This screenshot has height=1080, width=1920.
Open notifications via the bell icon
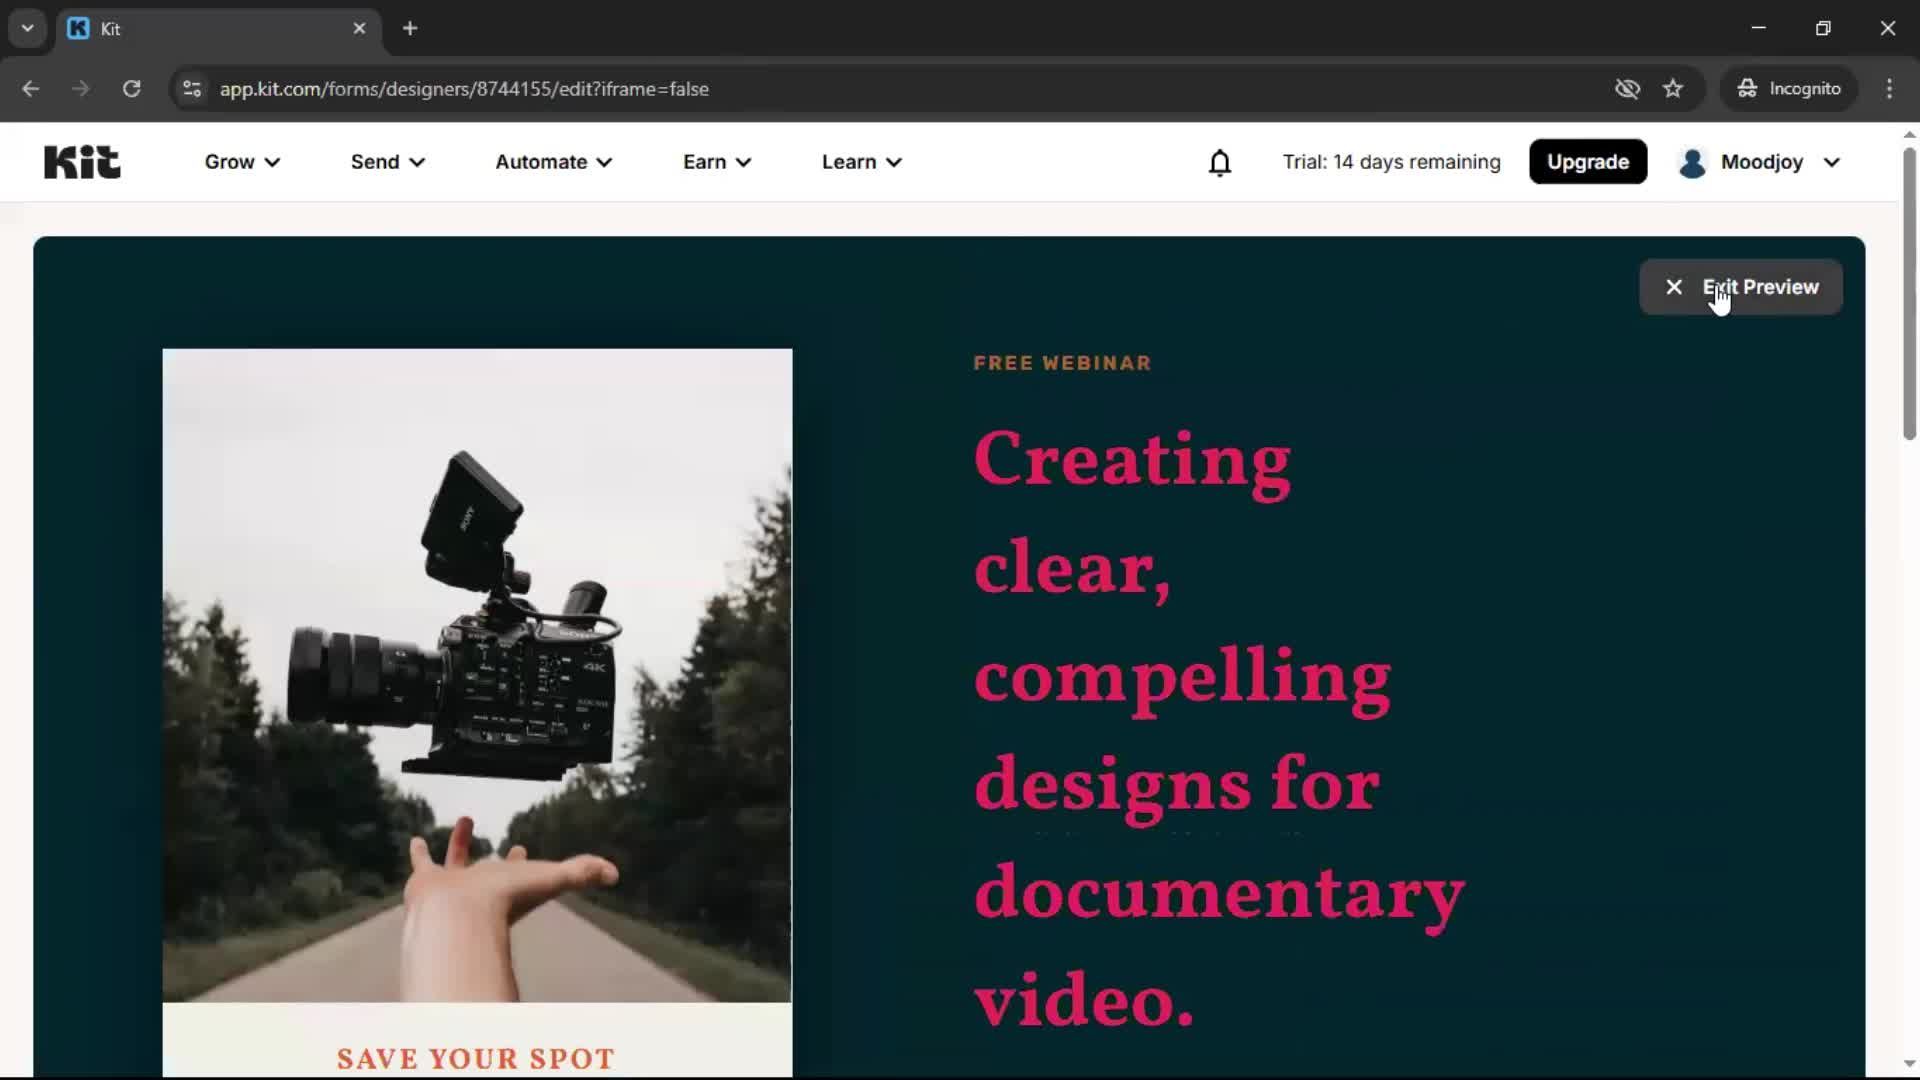tap(1220, 162)
